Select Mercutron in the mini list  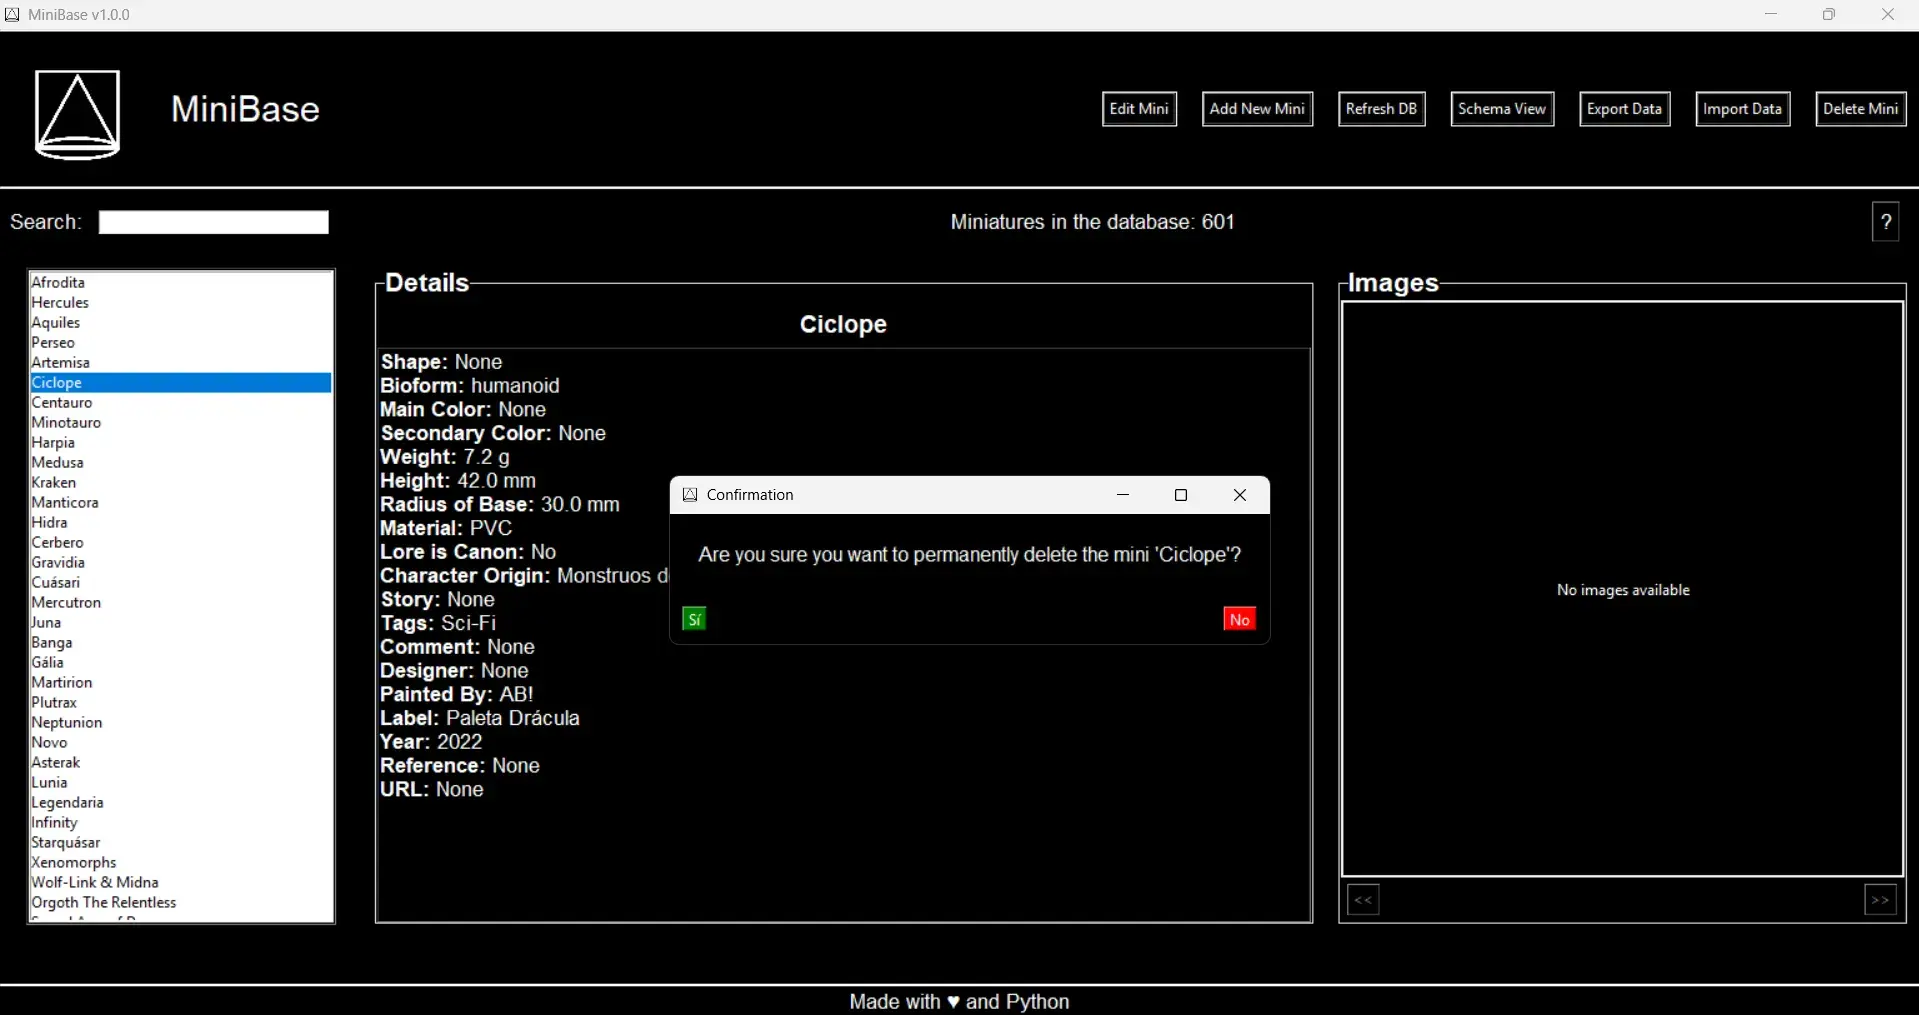click(x=181, y=603)
